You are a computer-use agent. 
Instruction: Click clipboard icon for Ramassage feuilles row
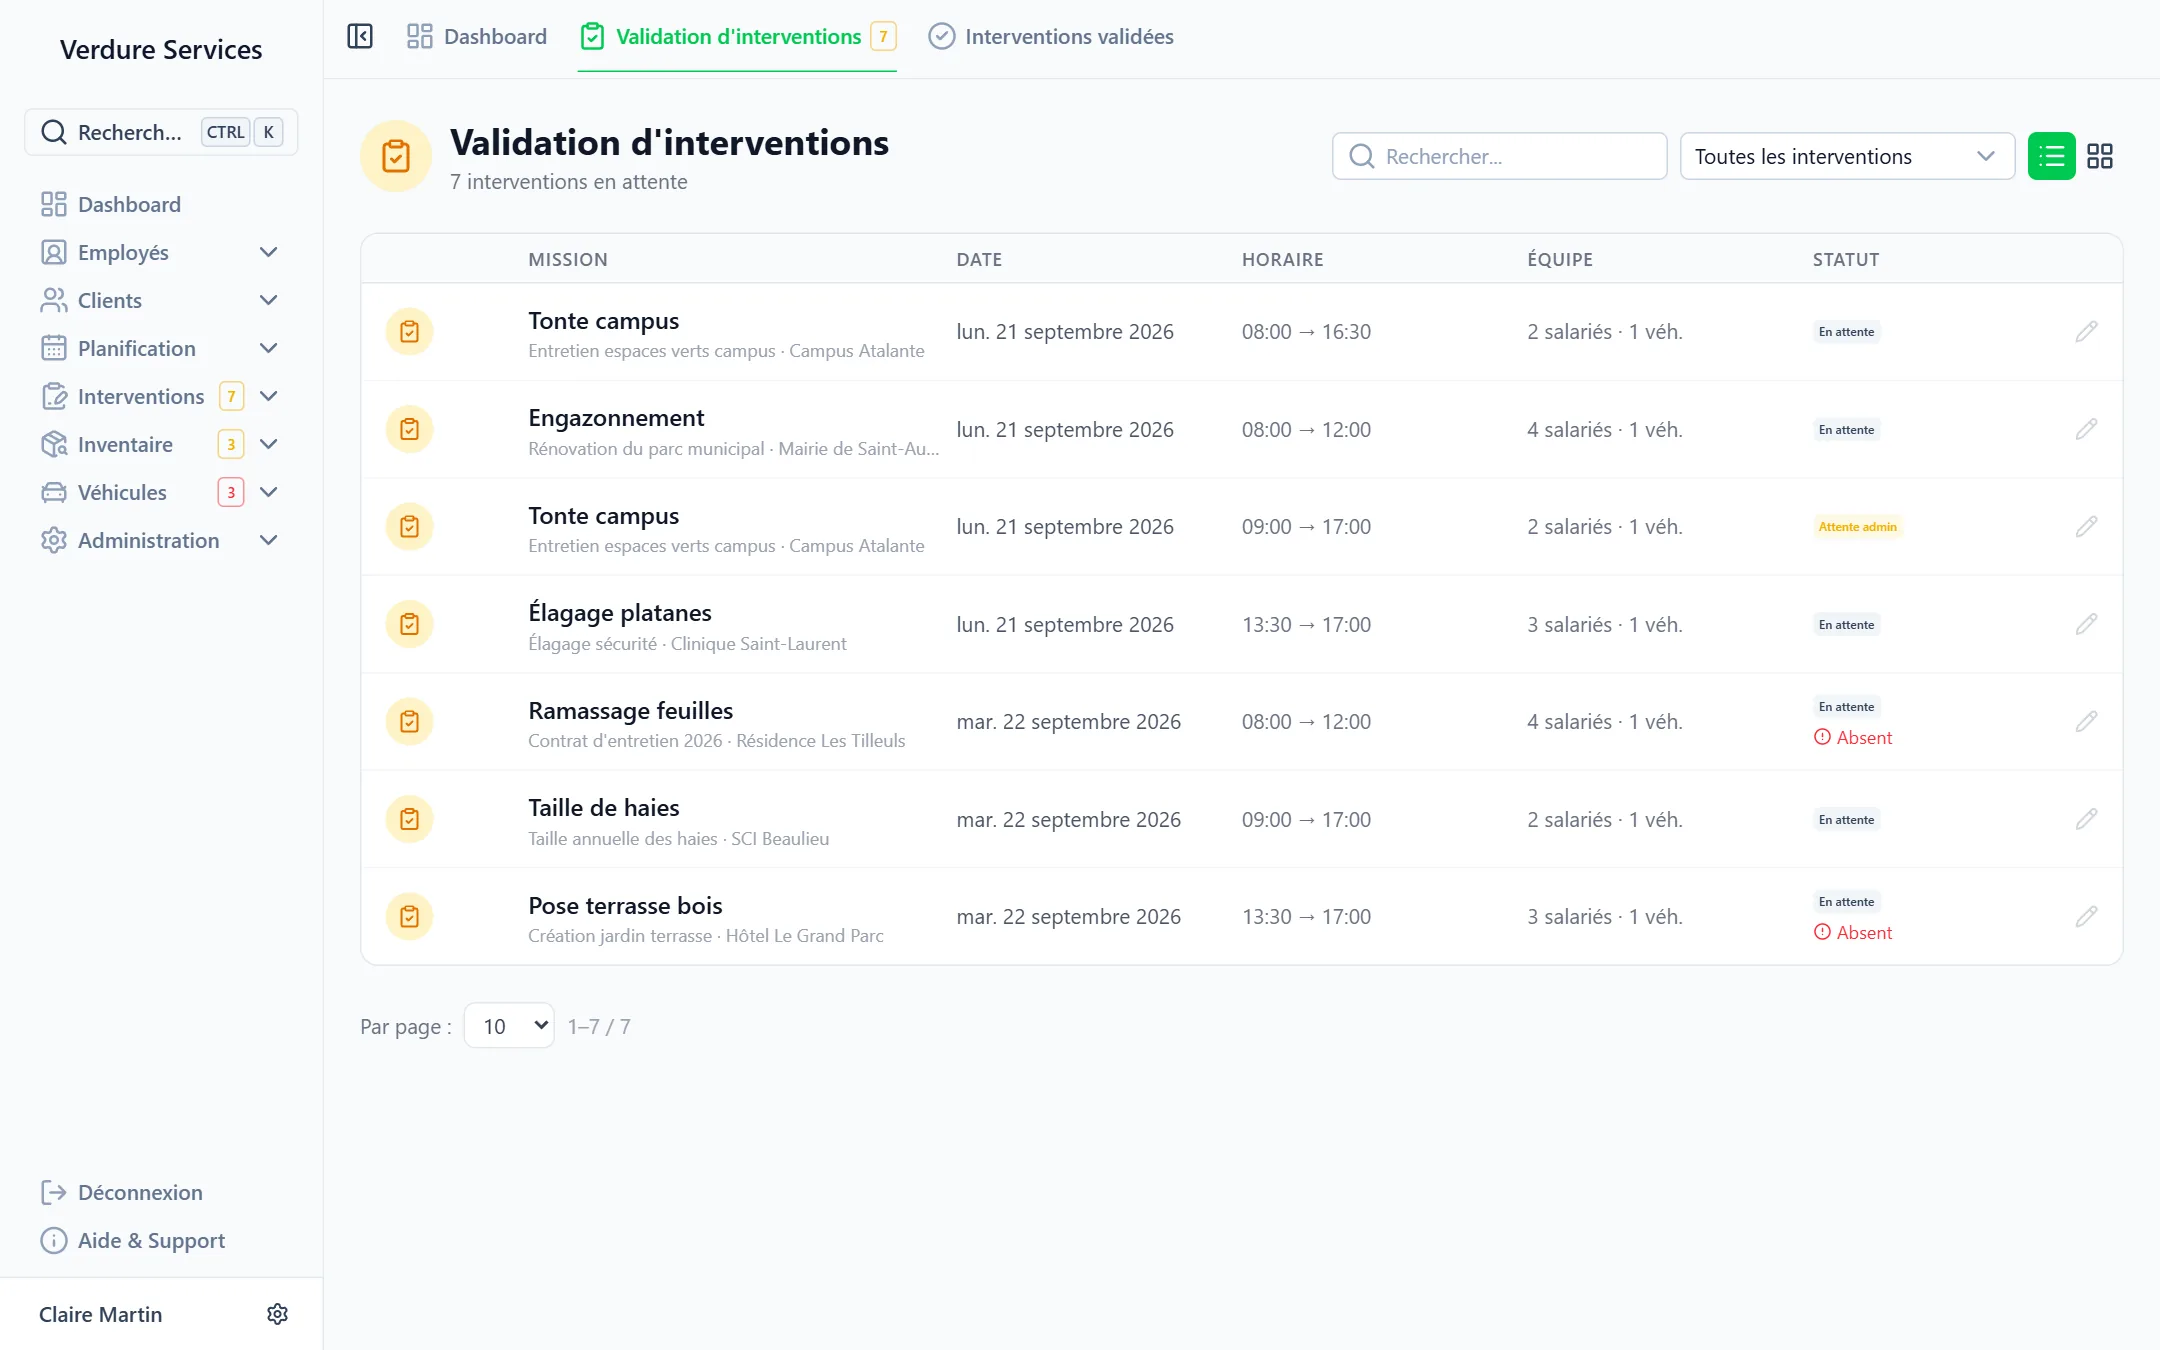409,721
